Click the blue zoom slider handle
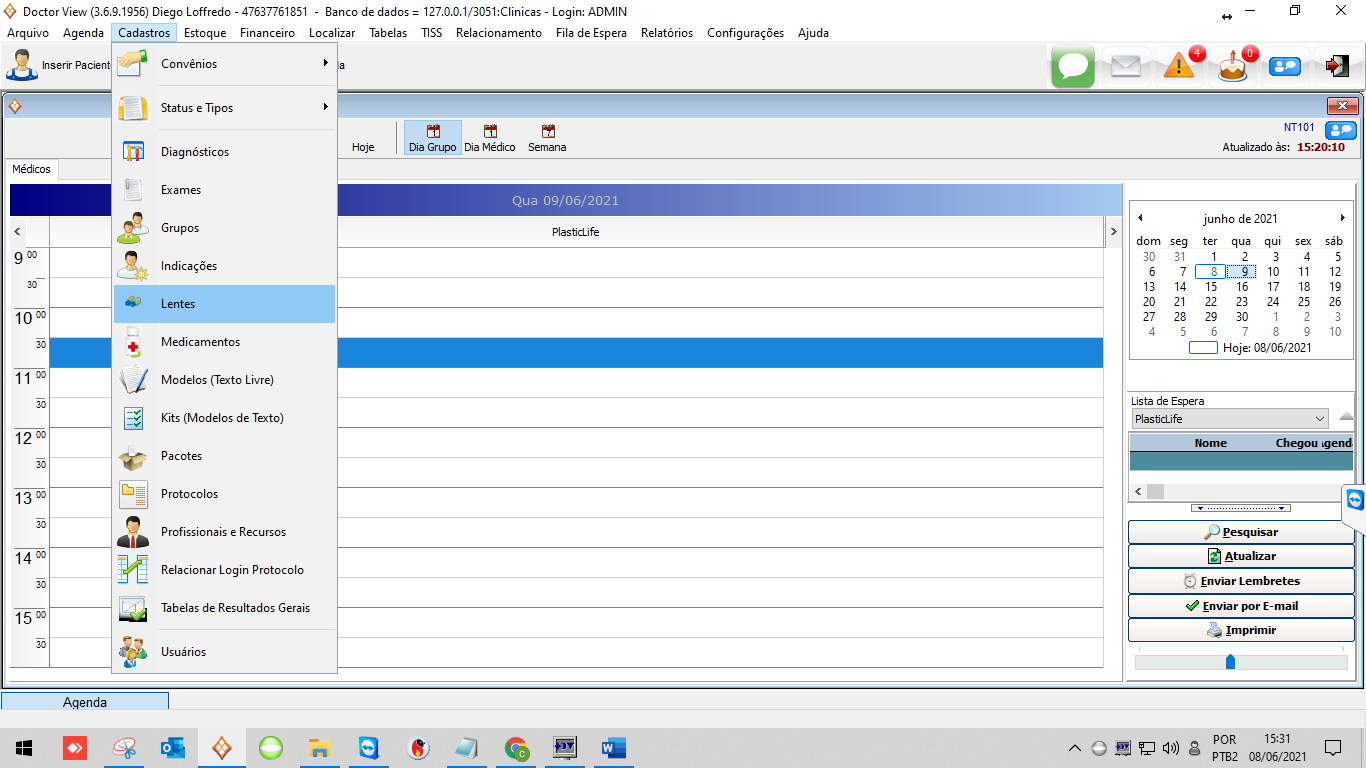 click(1230, 662)
